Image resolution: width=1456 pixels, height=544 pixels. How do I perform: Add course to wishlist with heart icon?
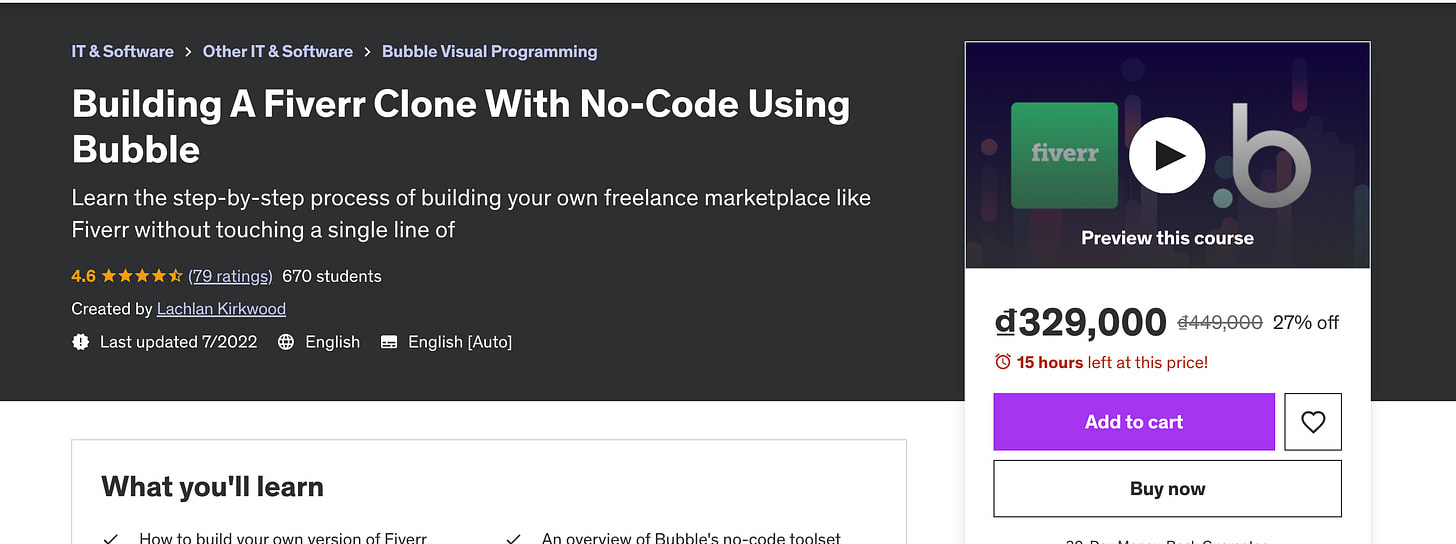[1313, 422]
